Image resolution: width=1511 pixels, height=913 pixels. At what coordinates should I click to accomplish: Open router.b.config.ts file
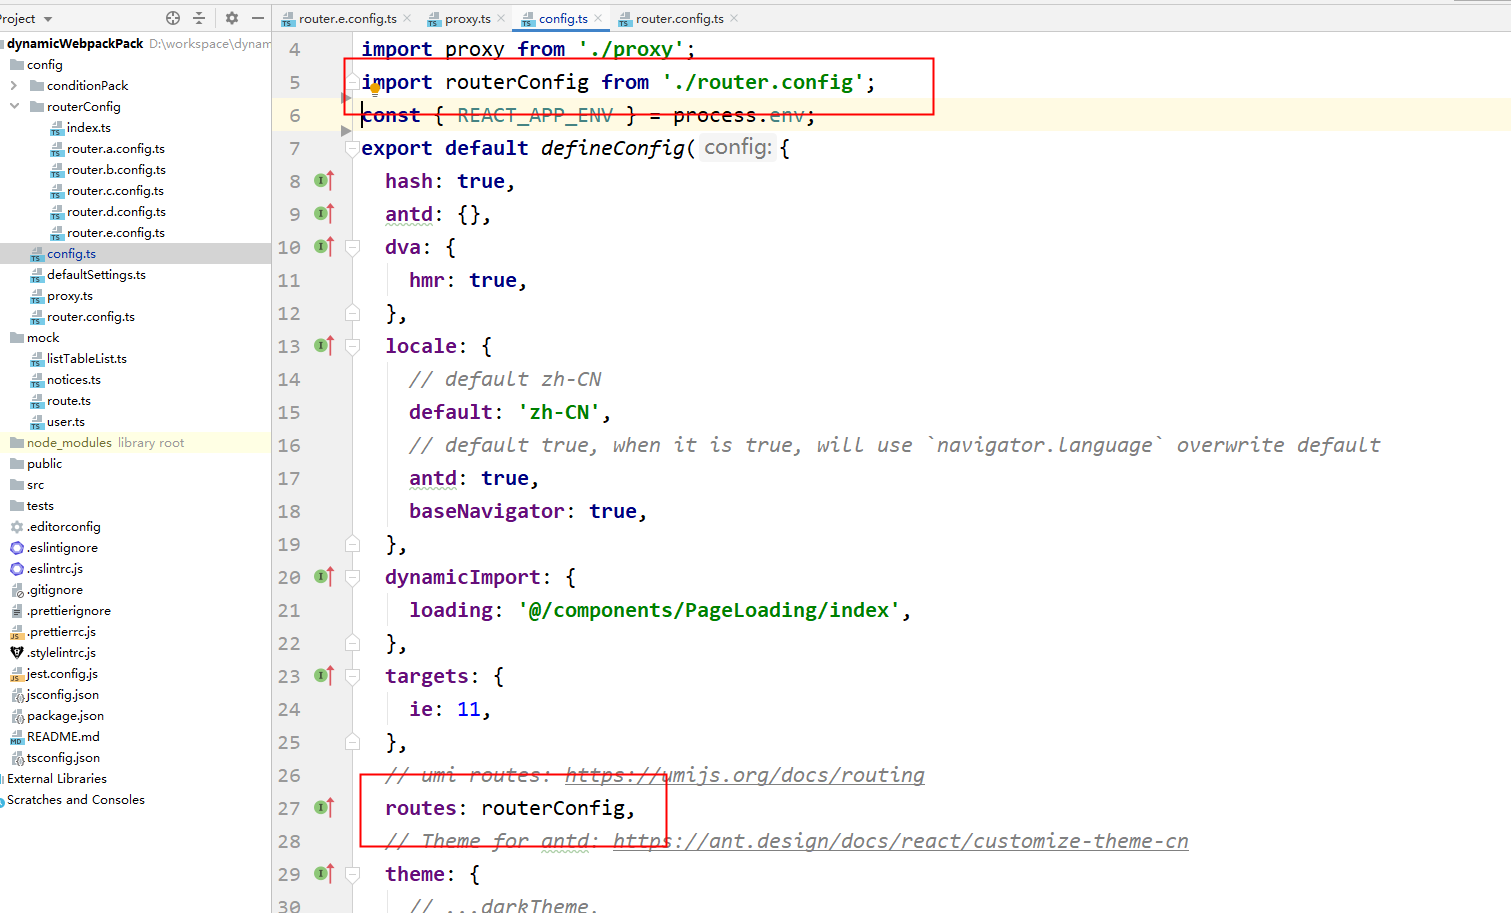pos(116,170)
